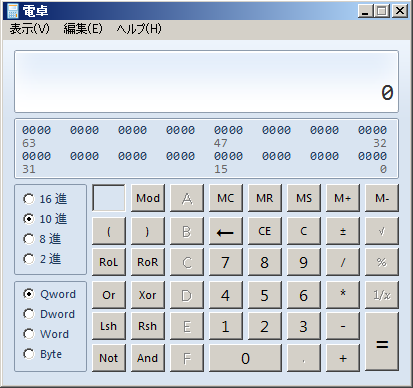
Task: Click the M- memory subtract button
Action: (x=382, y=198)
